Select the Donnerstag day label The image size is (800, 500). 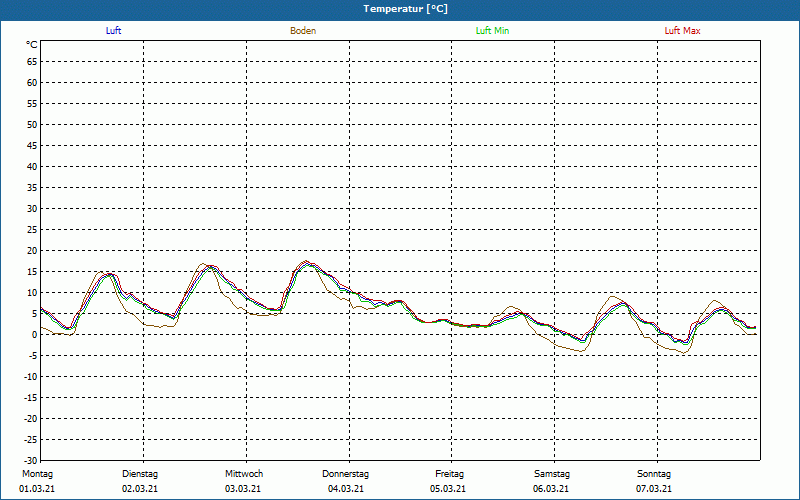pos(345,474)
